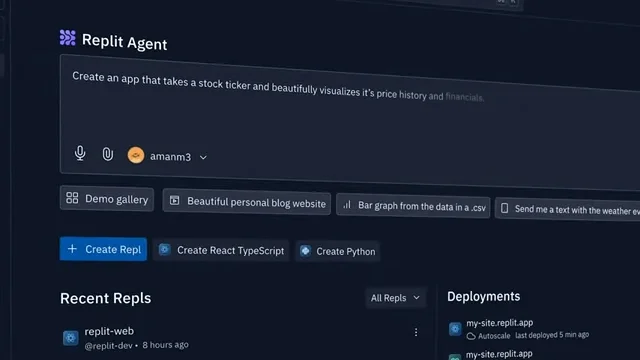This screenshot has height=360, width=640.
Task: Click the Demo gallery grid icon
Action: click(72, 198)
